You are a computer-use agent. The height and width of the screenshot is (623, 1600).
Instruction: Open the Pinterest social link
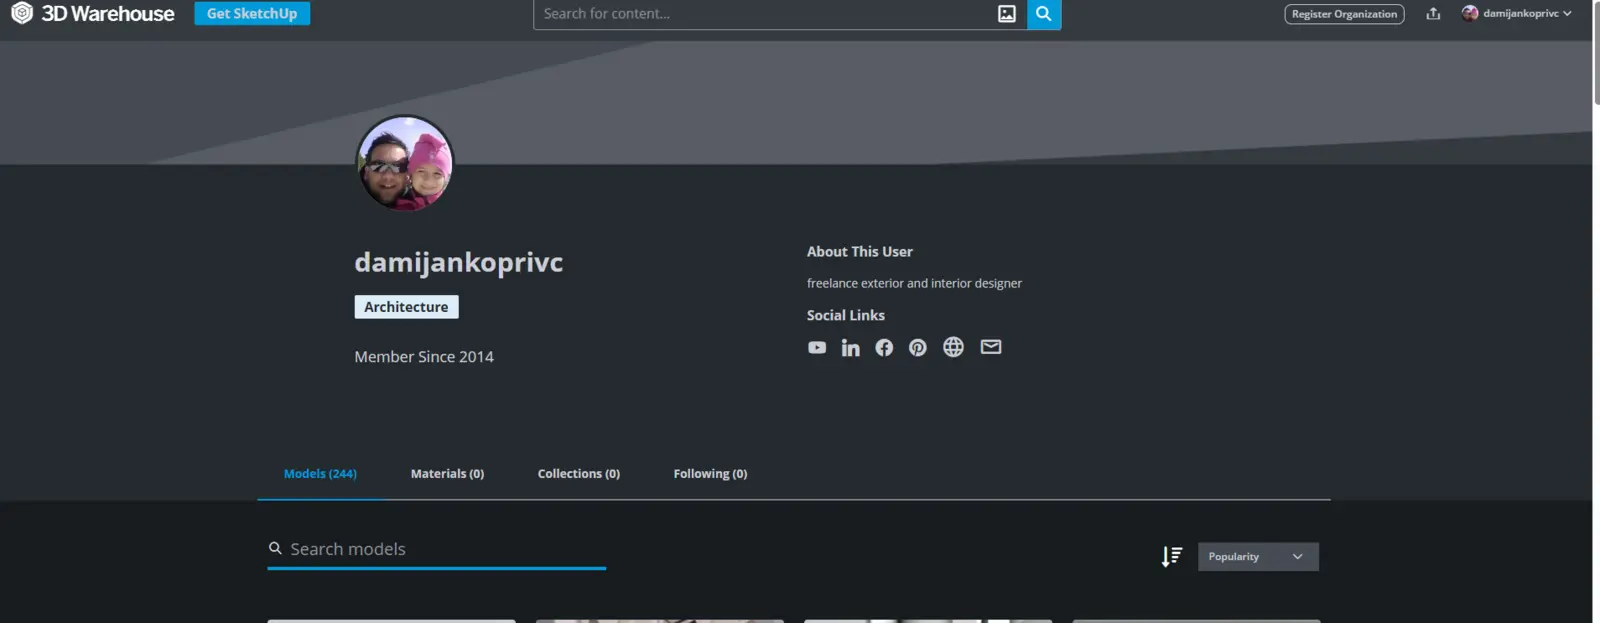pos(918,348)
